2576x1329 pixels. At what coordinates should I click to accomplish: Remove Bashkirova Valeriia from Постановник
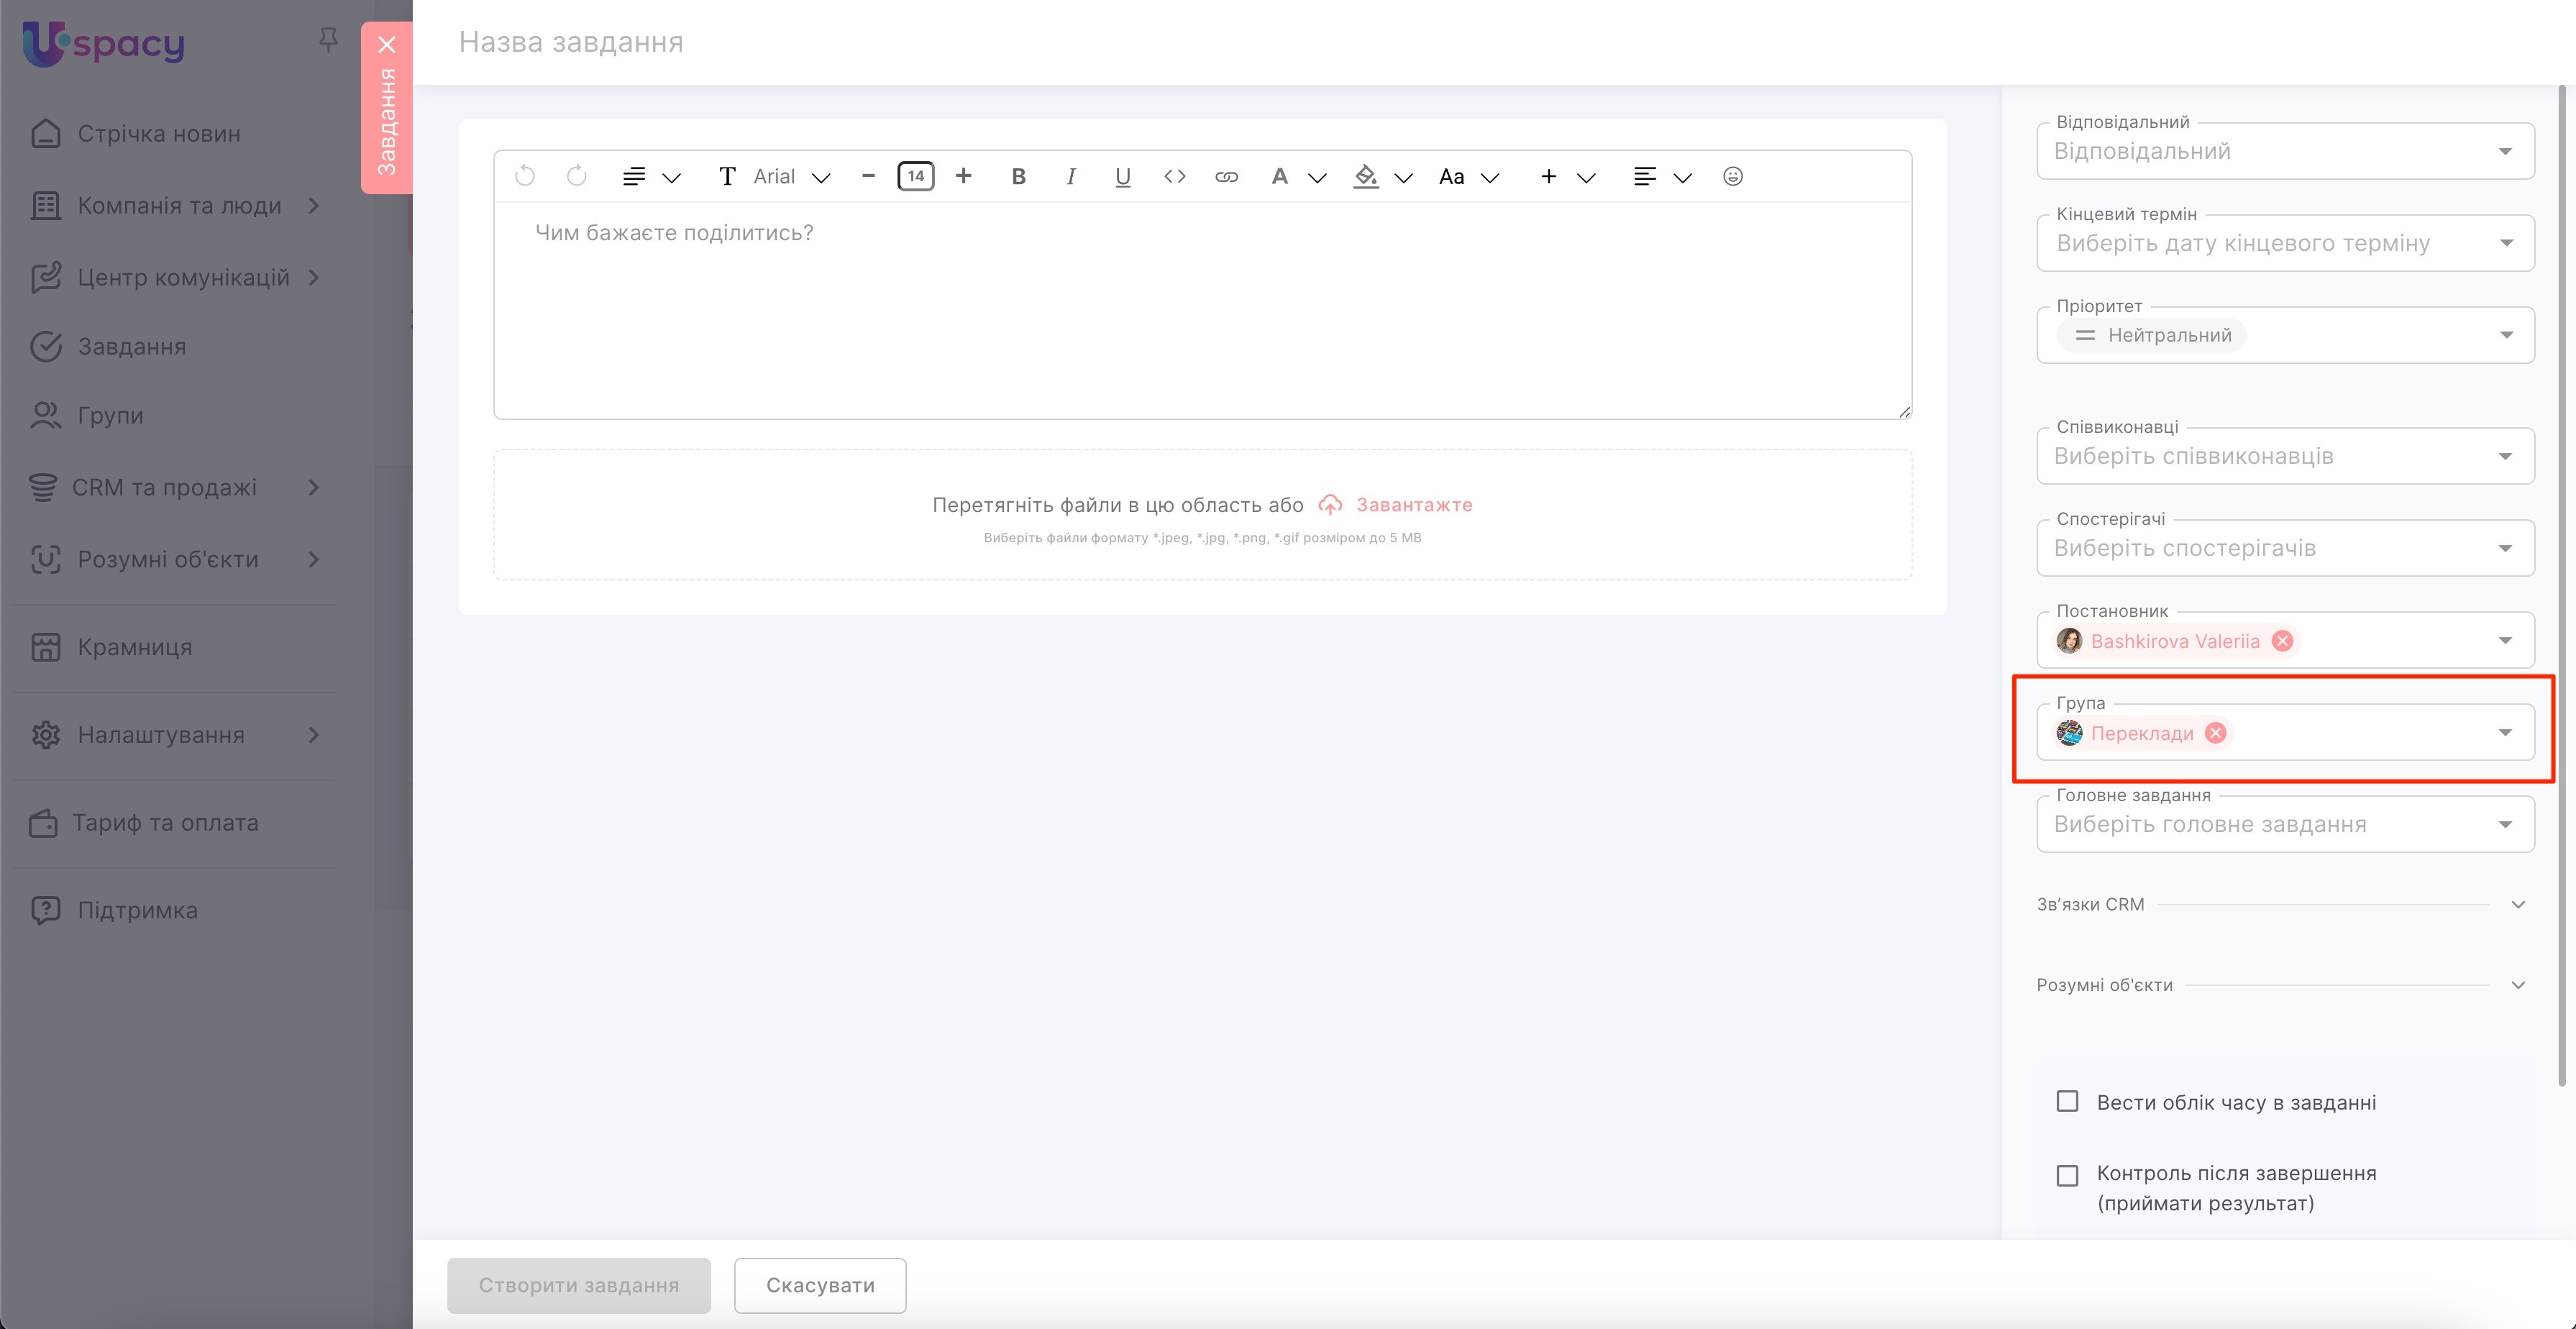click(x=2282, y=641)
